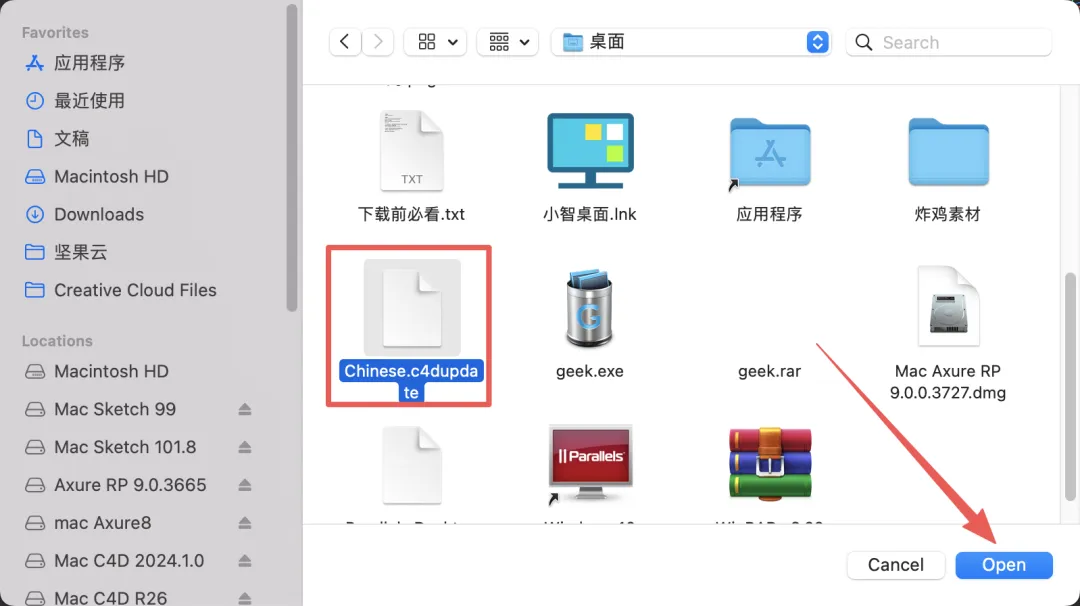Screen dimensions: 1080x606
Task: Eject Axure RP 9.0.3665 volume
Action: point(245,485)
